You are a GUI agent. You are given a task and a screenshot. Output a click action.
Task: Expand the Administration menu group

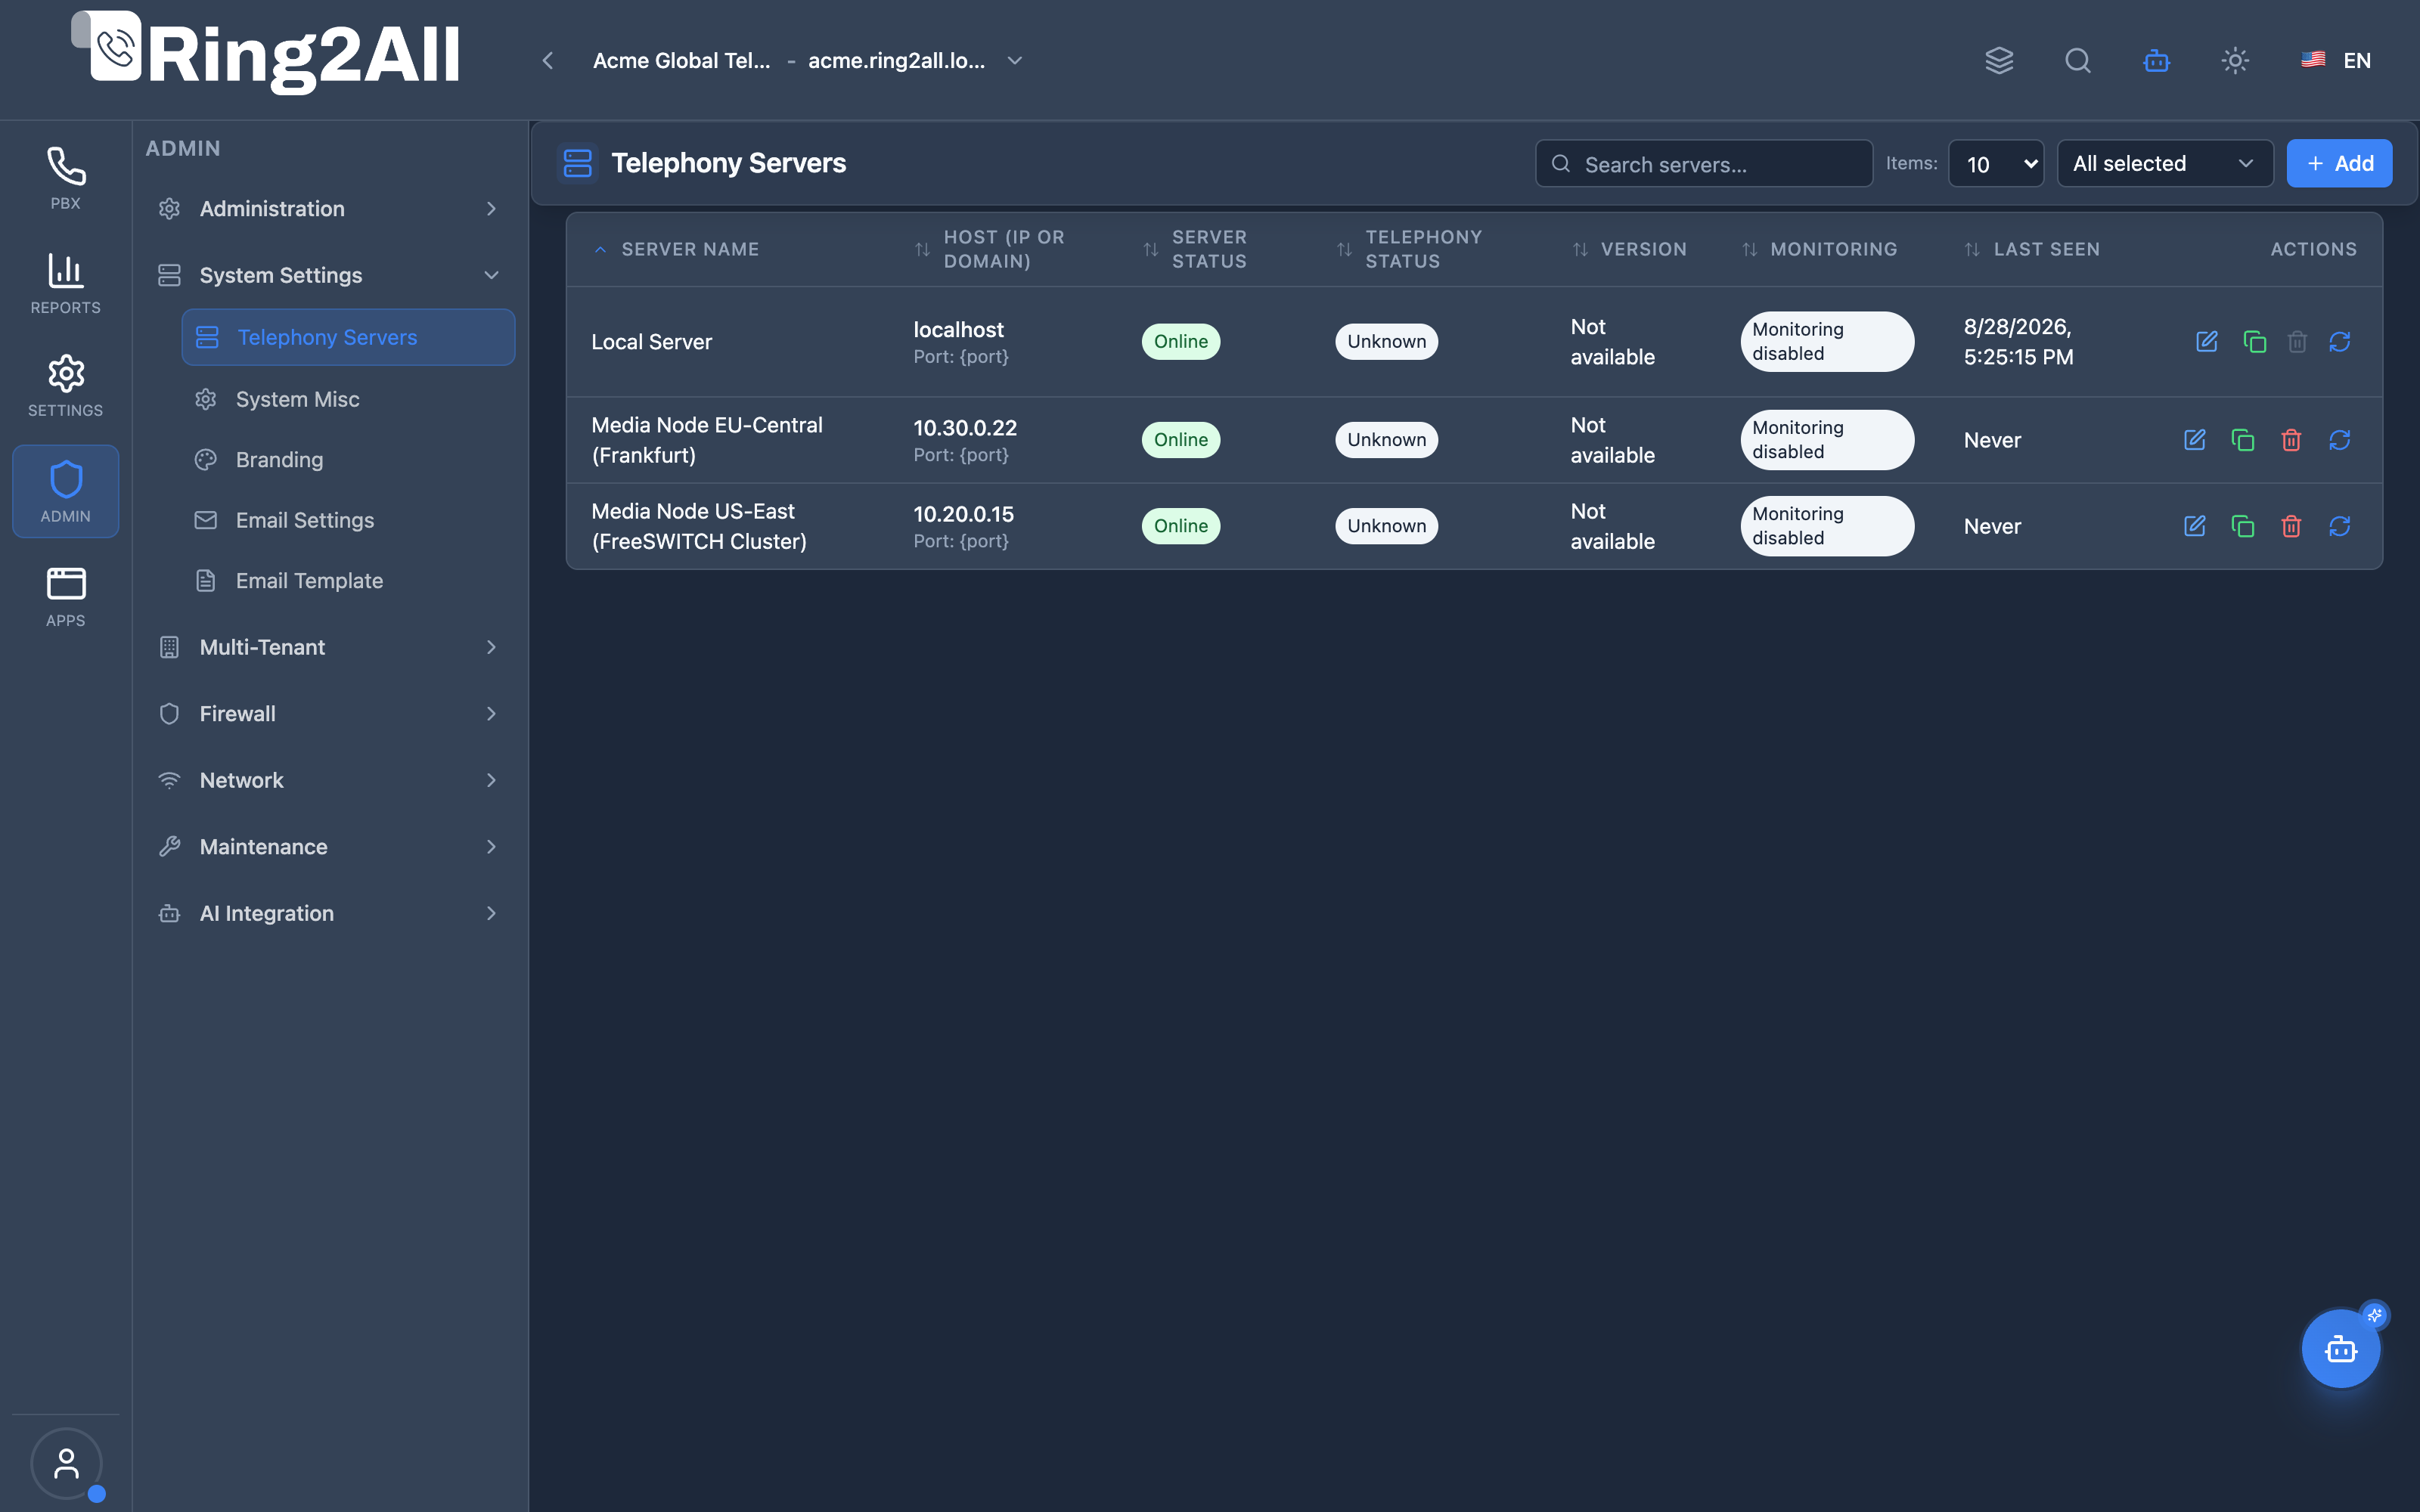pos(329,208)
